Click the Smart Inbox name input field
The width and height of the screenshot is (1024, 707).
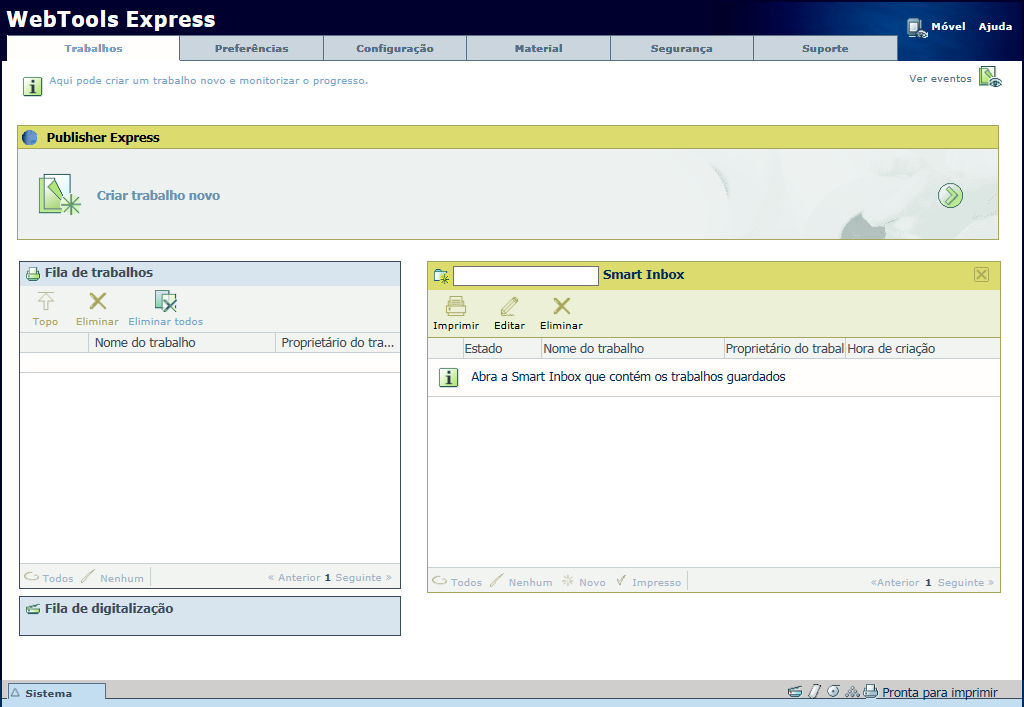pos(526,275)
